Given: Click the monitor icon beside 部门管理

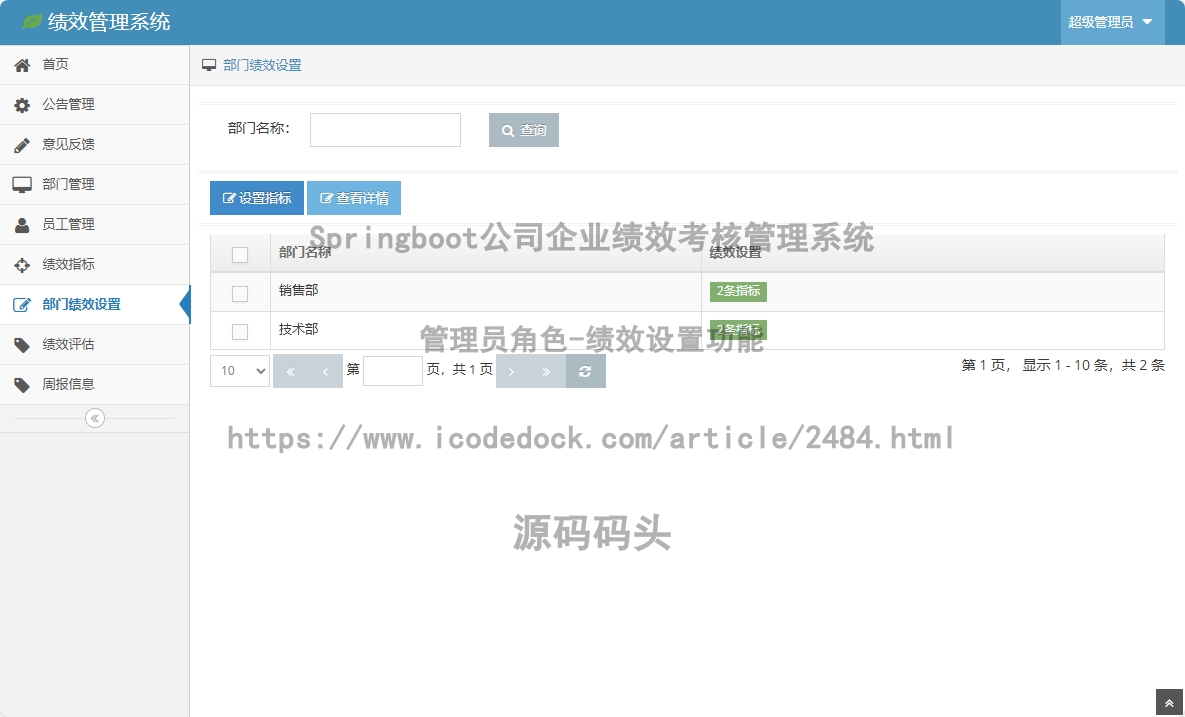Looking at the screenshot, I should click(x=22, y=184).
